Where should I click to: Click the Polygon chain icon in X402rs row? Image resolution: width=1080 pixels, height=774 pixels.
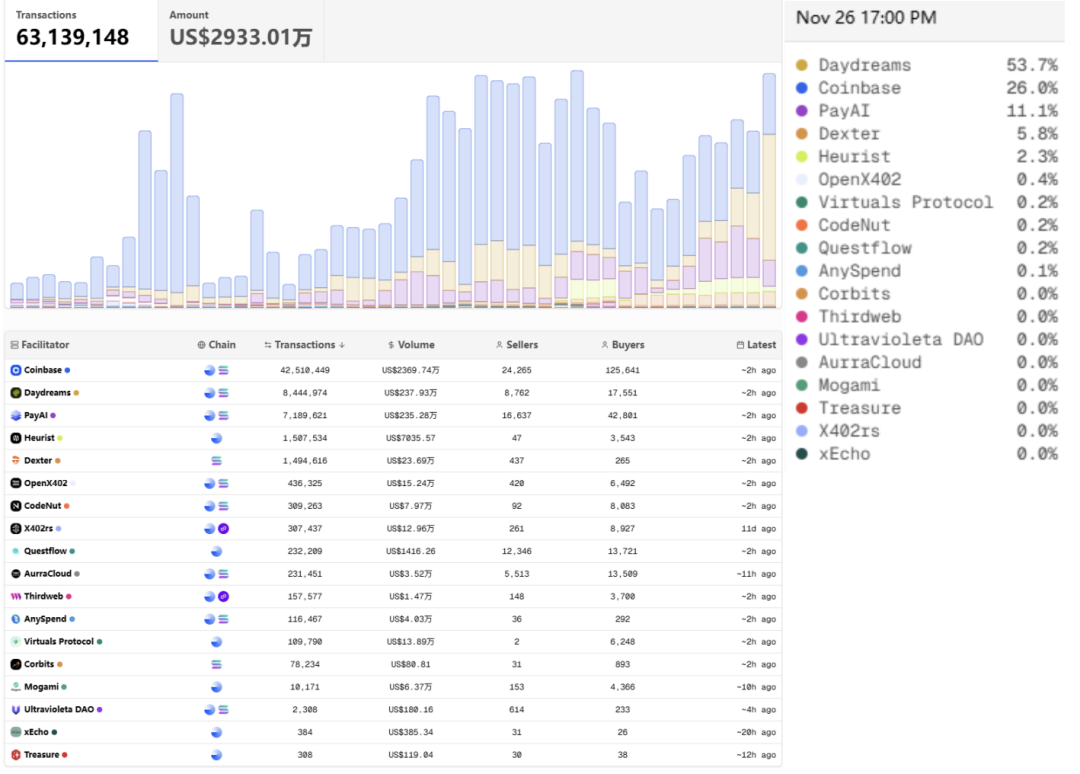[x=224, y=529]
